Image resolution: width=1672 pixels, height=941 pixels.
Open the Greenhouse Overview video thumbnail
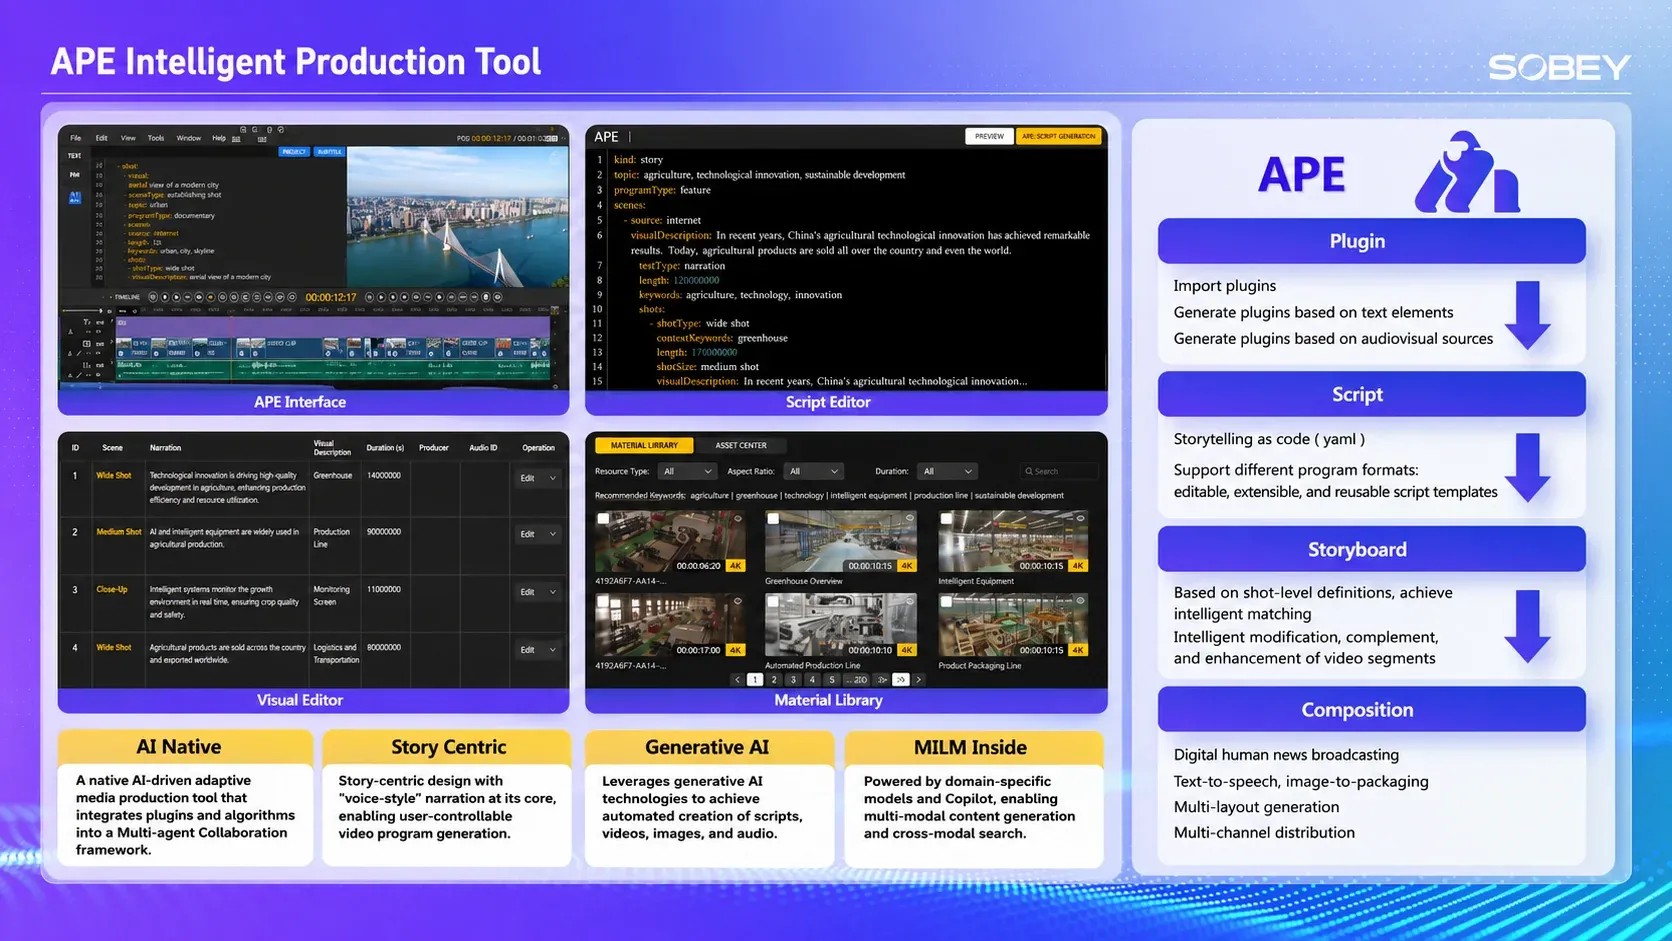coord(841,542)
